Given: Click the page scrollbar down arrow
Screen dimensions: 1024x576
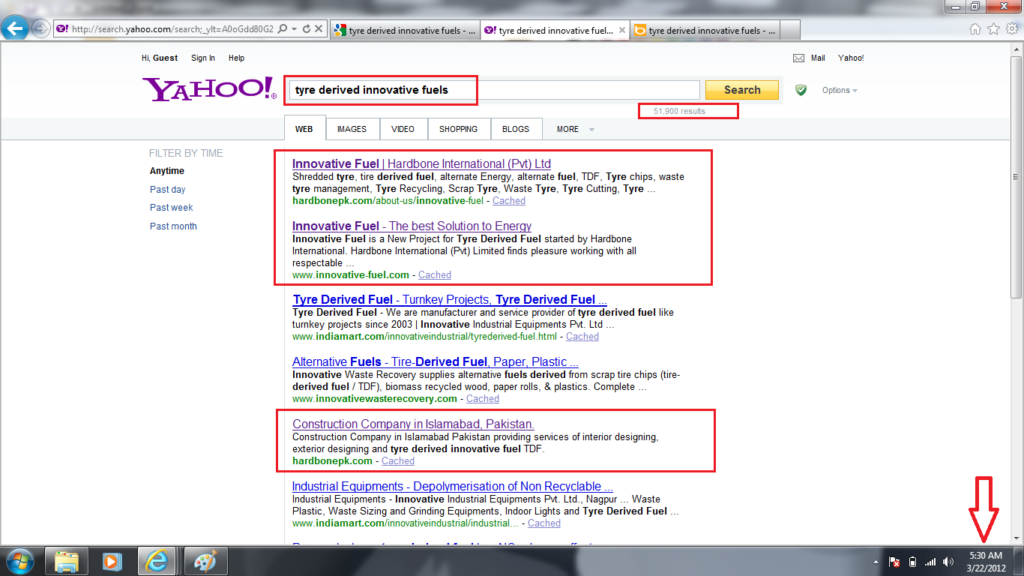Looking at the screenshot, I should pyautogui.click(x=1016, y=539).
